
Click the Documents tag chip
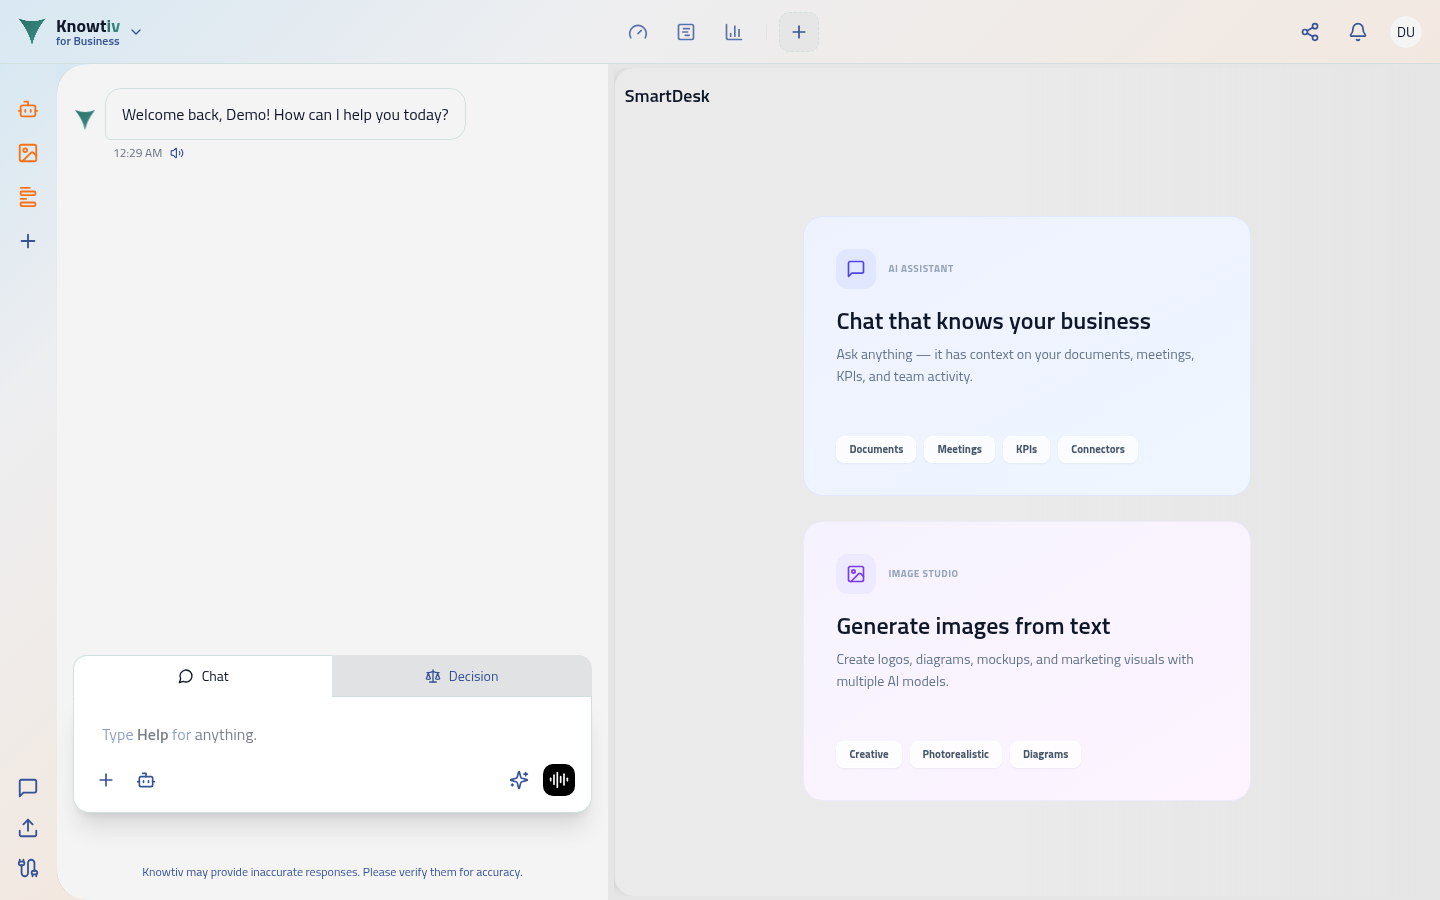[x=876, y=450]
